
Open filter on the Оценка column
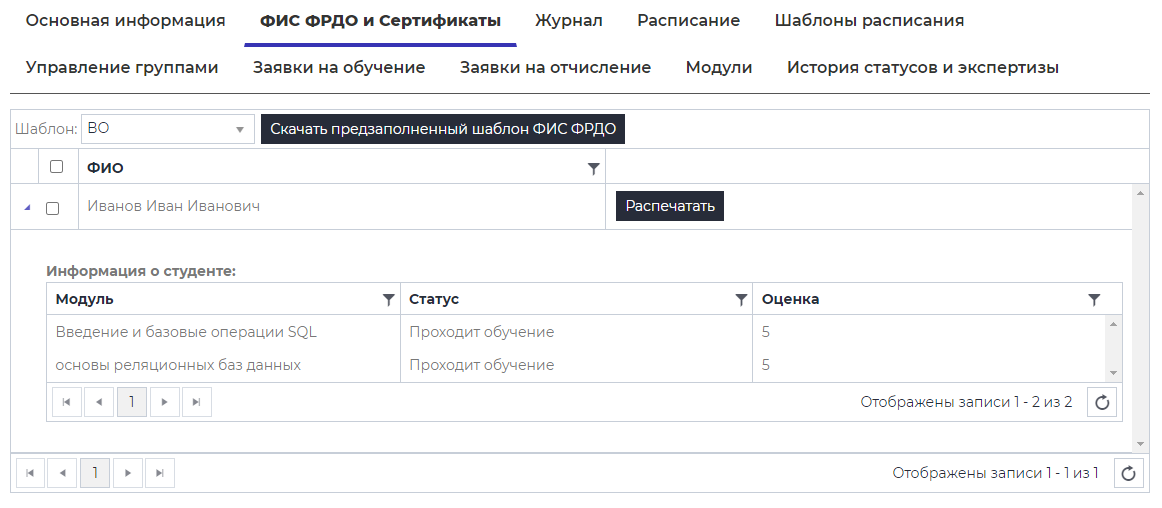(1094, 299)
